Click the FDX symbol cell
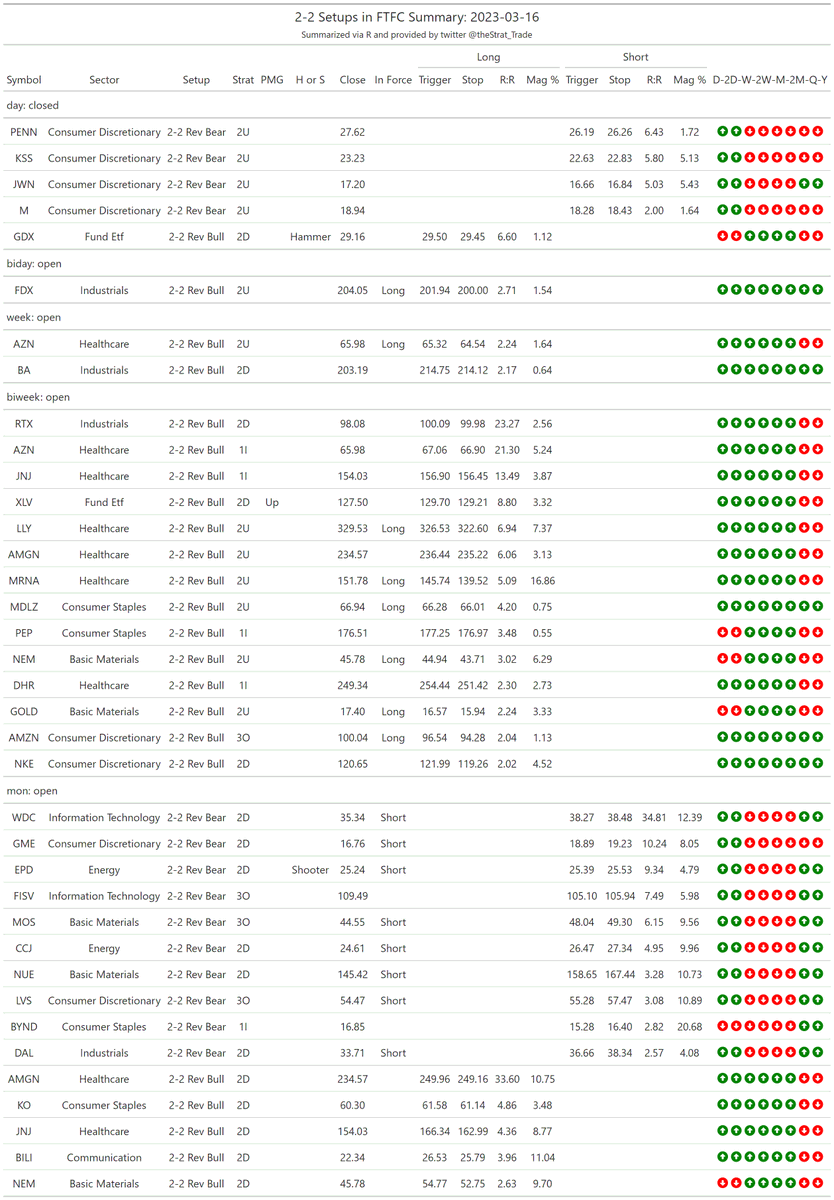Screen dimensions: 834x1200 [24, 290]
